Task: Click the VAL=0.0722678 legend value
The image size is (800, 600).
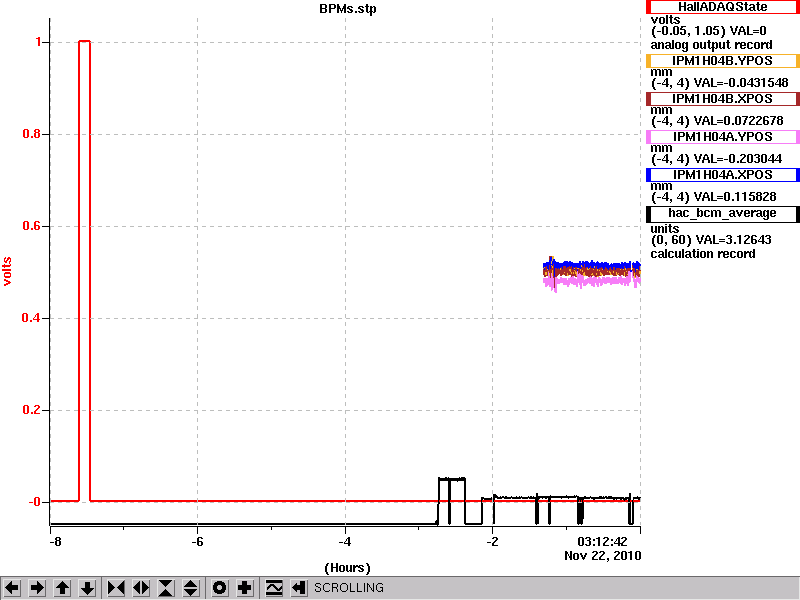Action: coord(738,121)
